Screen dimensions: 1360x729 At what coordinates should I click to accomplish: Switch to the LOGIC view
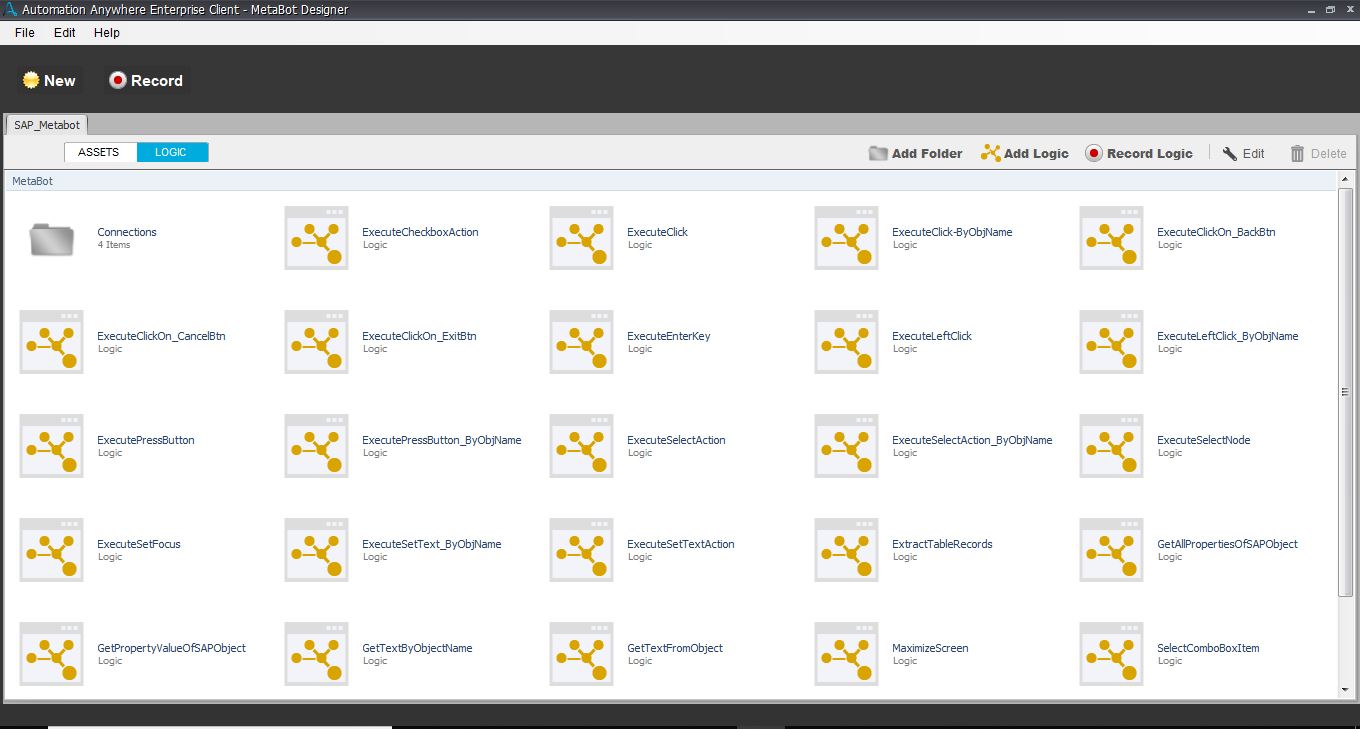[x=171, y=152]
